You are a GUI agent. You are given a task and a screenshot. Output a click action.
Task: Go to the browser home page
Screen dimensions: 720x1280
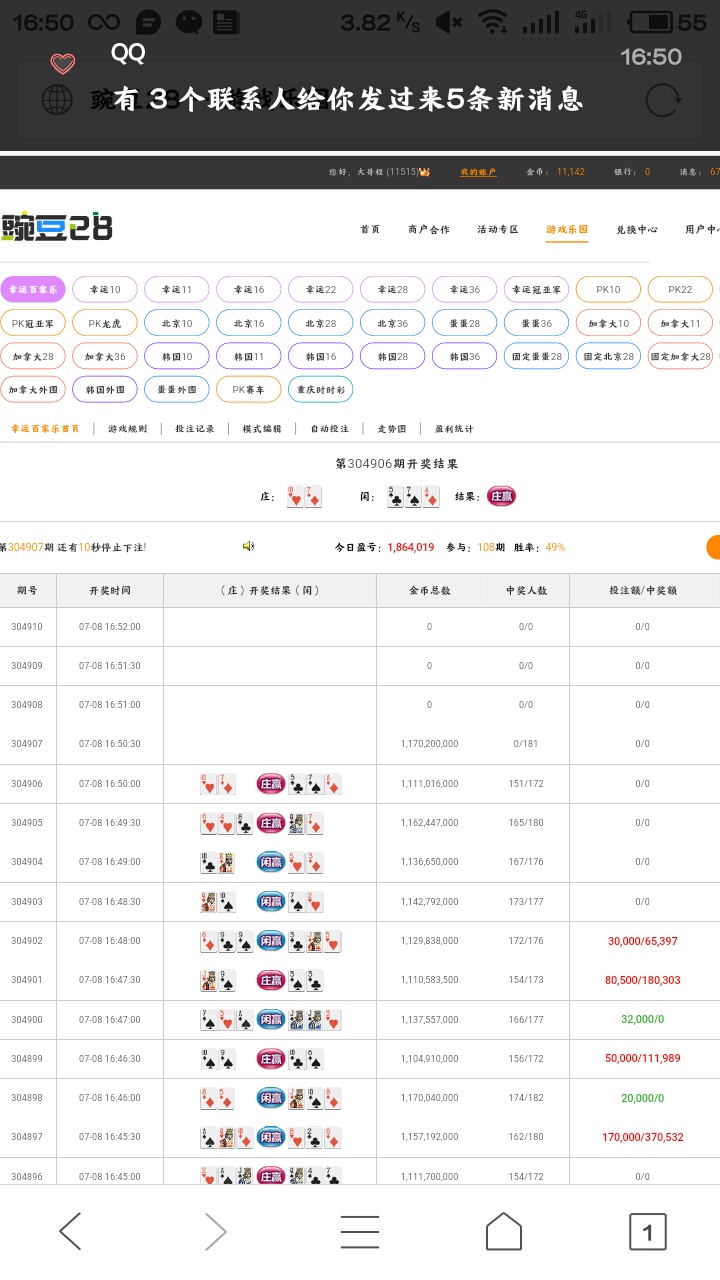(x=503, y=1231)
